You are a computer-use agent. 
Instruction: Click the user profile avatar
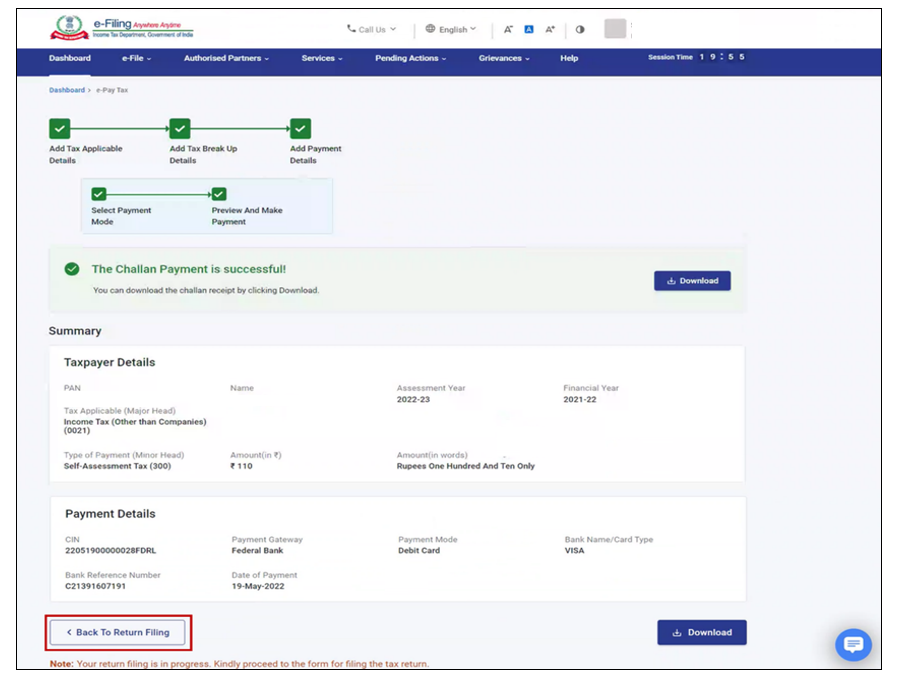tap(615, 29)
